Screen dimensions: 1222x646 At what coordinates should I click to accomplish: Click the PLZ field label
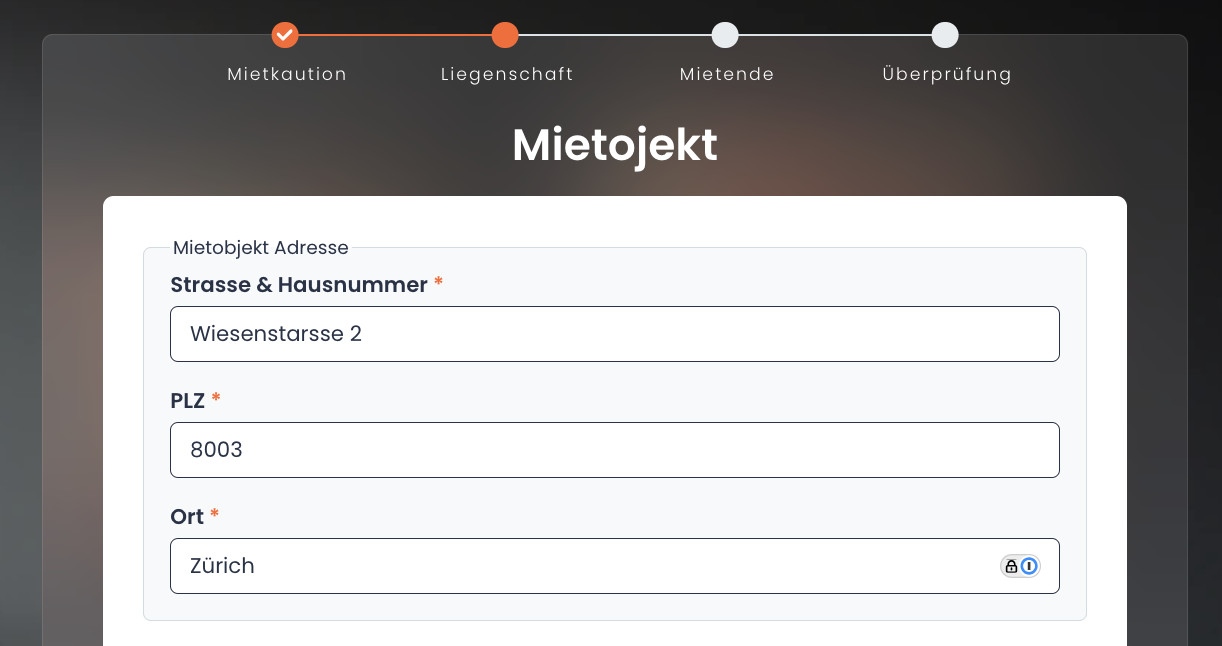point(188,401)
